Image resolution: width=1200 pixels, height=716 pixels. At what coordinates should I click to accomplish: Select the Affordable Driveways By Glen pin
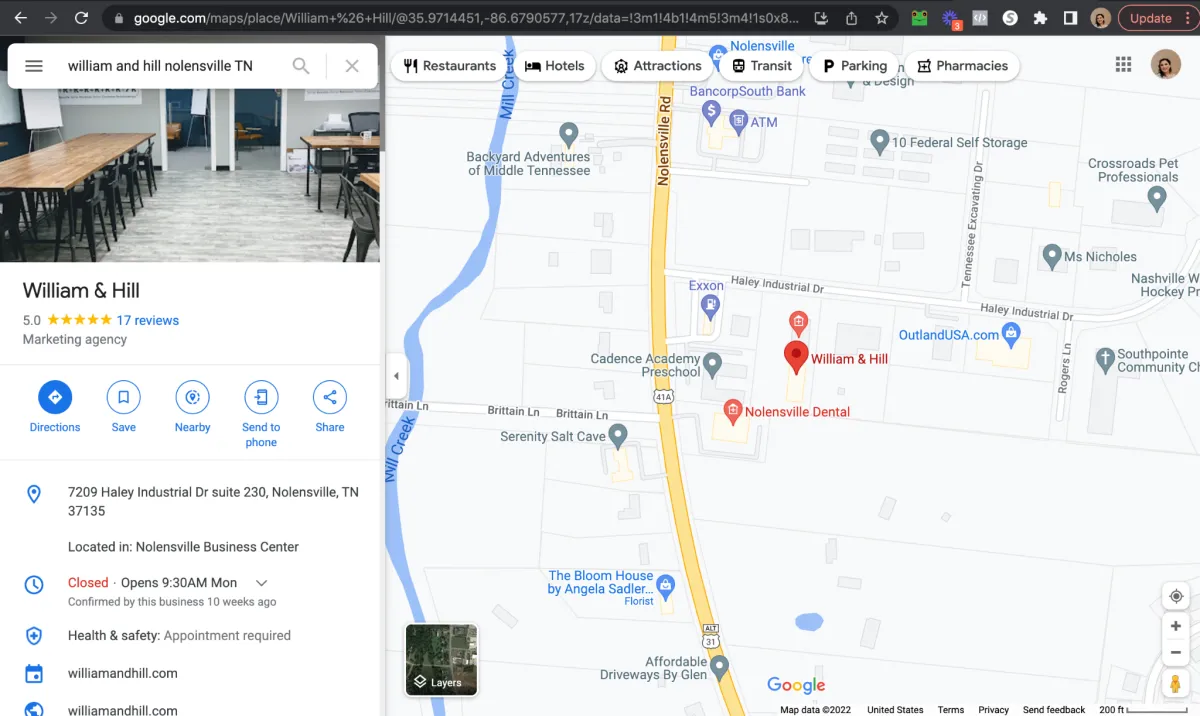click(720, 667)
